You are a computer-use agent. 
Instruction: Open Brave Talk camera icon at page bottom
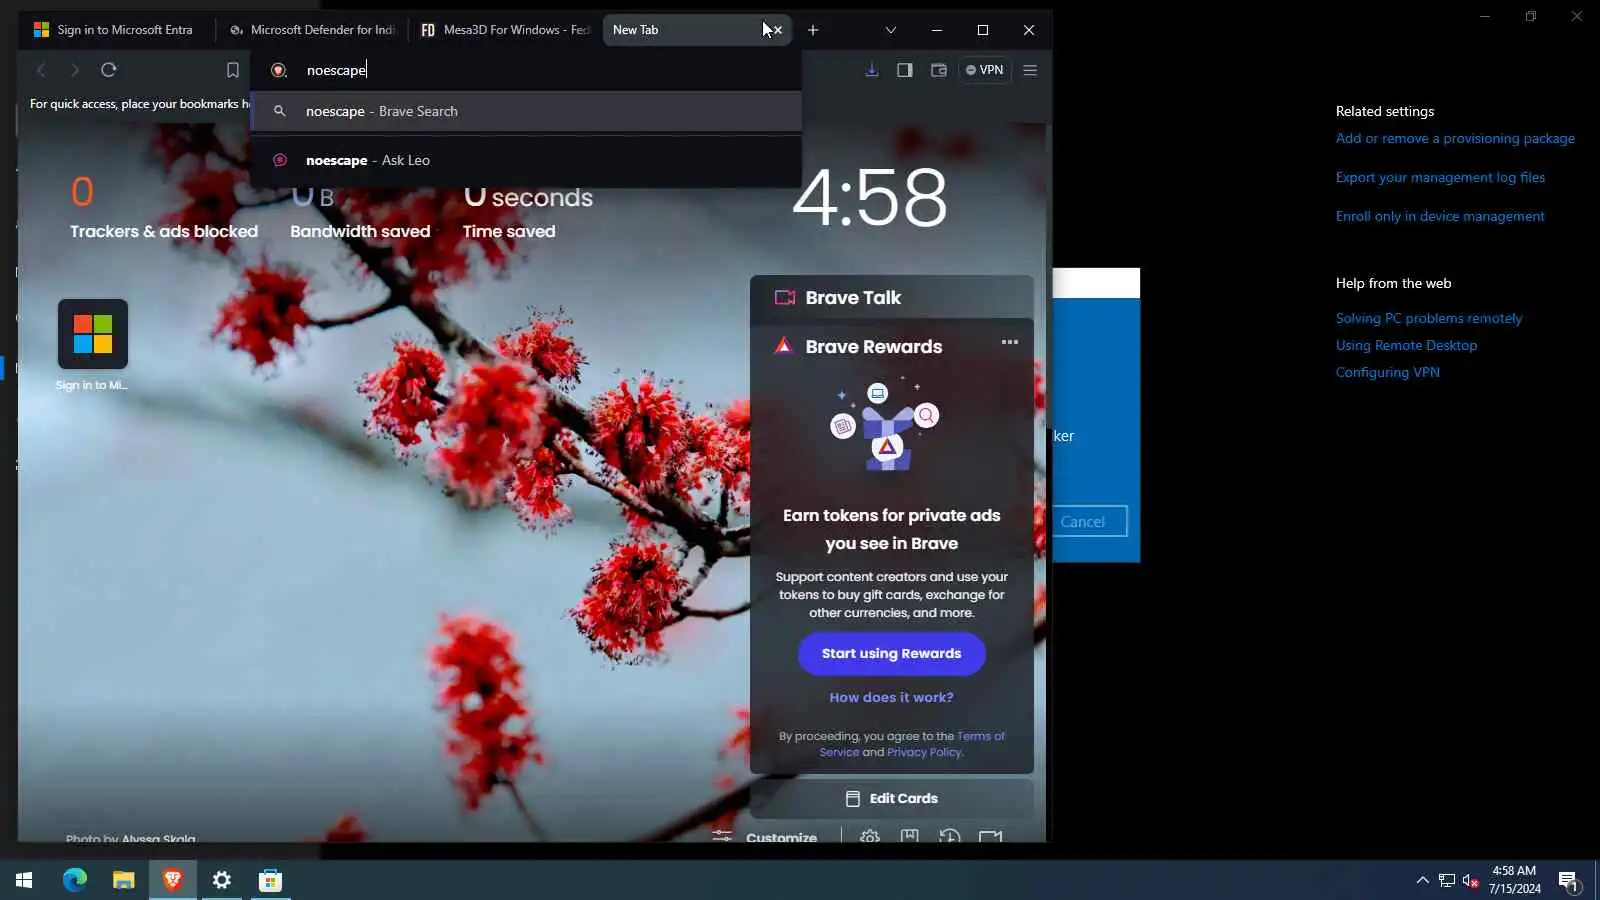(x=991, y=836)
